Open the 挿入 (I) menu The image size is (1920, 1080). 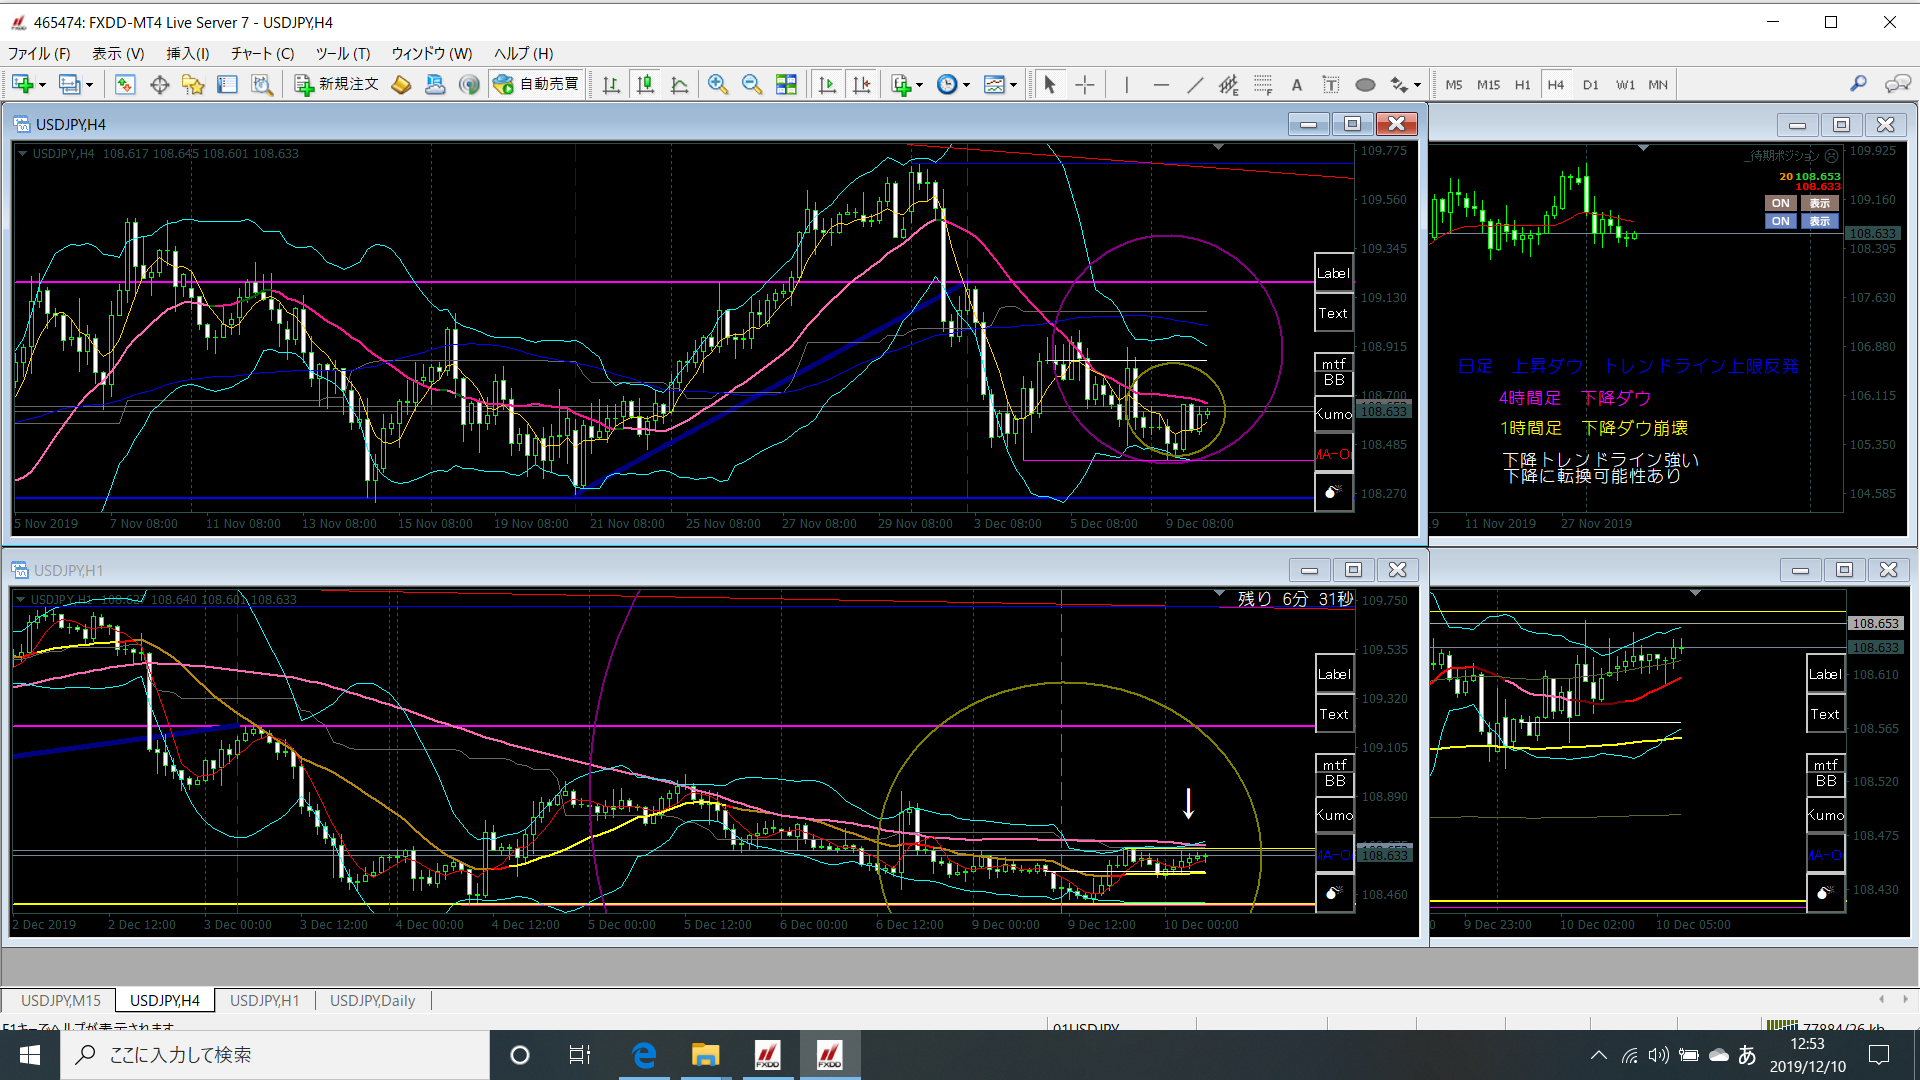coord(187,54)
